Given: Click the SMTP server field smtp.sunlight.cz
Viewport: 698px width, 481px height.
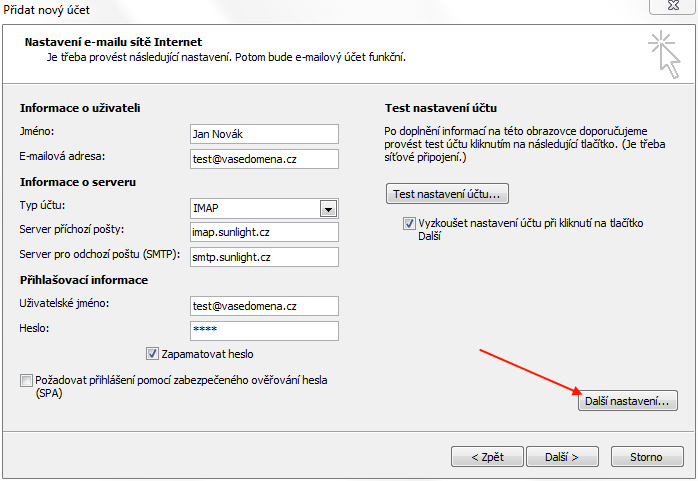Looking at the screenshot, I should (264, 257).
